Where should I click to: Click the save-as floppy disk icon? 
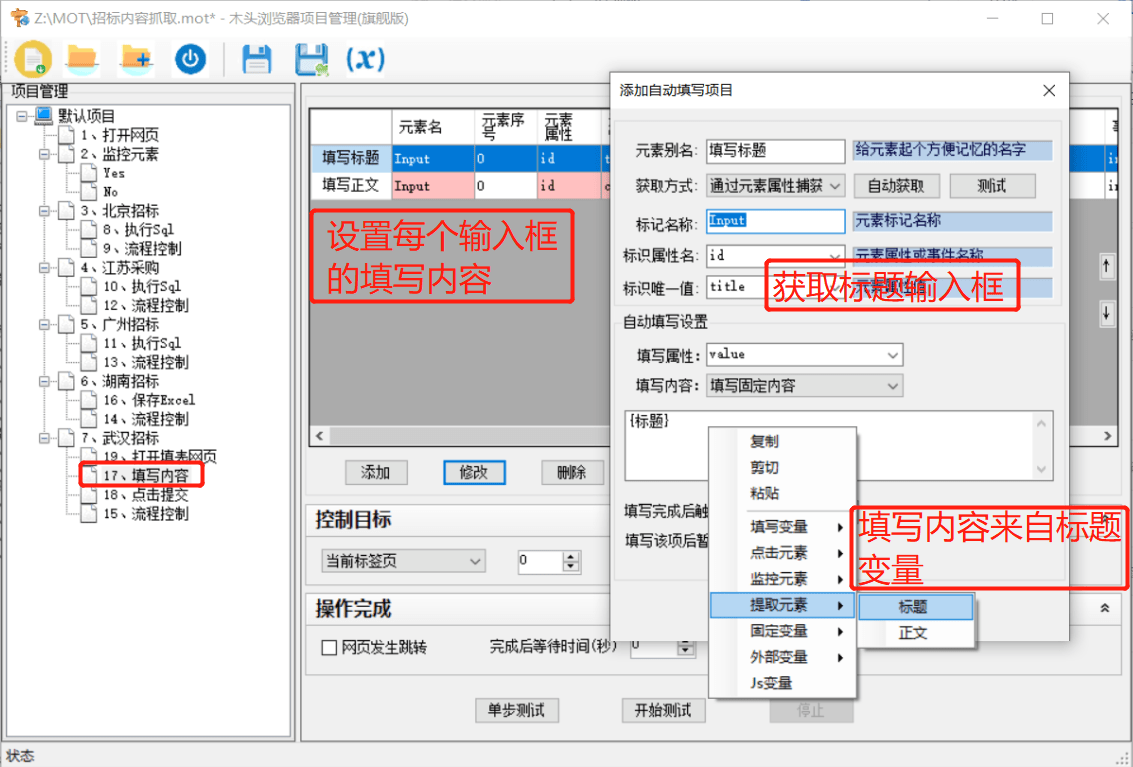tap(311, 59)
